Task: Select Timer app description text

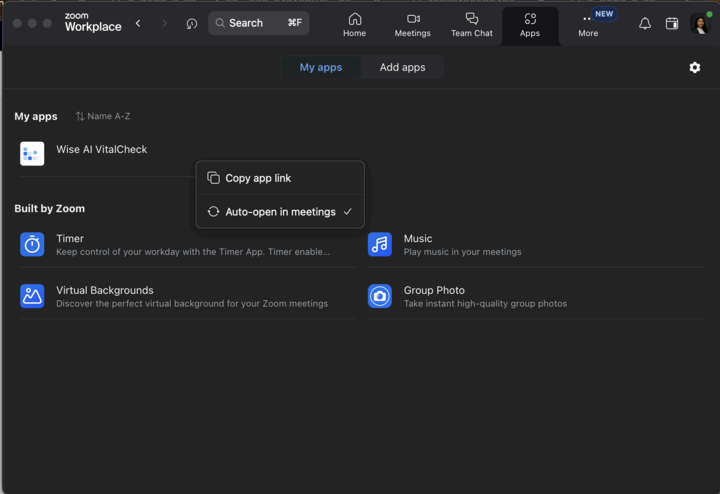Action: coord(193,252)
